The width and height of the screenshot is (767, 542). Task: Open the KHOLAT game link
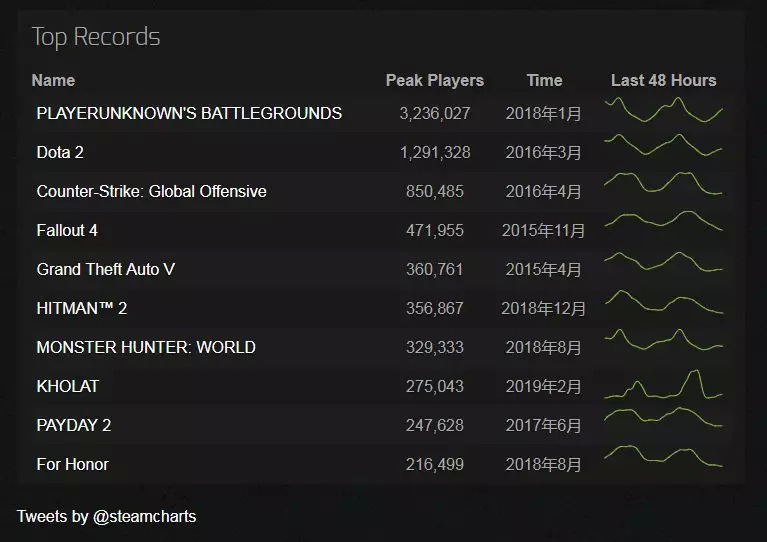pos(68,386)
